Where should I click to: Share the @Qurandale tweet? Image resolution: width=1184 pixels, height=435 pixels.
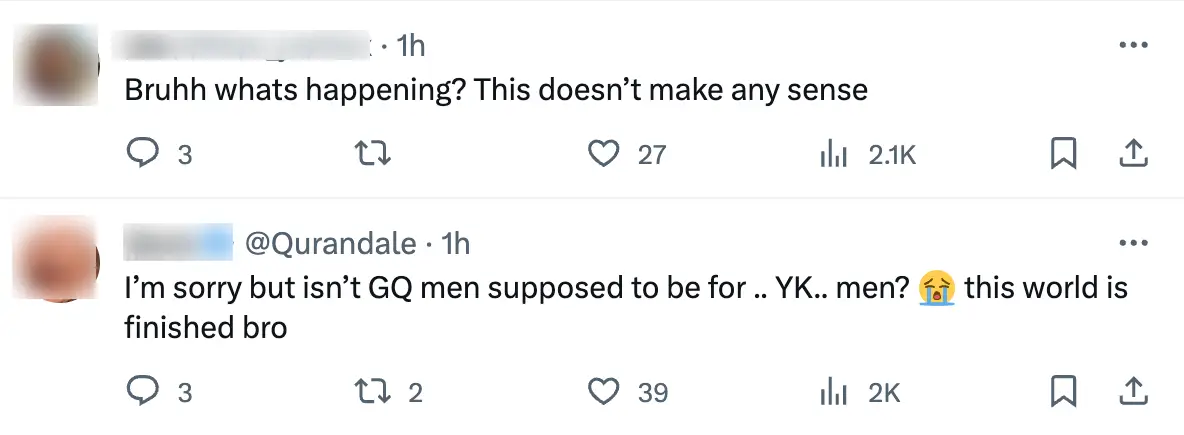click(x=1131, y=392)
